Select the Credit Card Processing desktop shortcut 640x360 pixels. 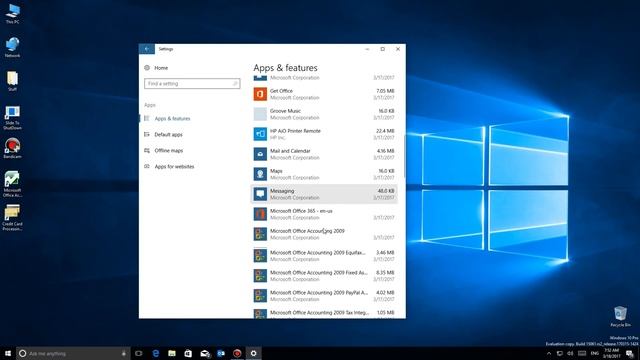point(12,218)
